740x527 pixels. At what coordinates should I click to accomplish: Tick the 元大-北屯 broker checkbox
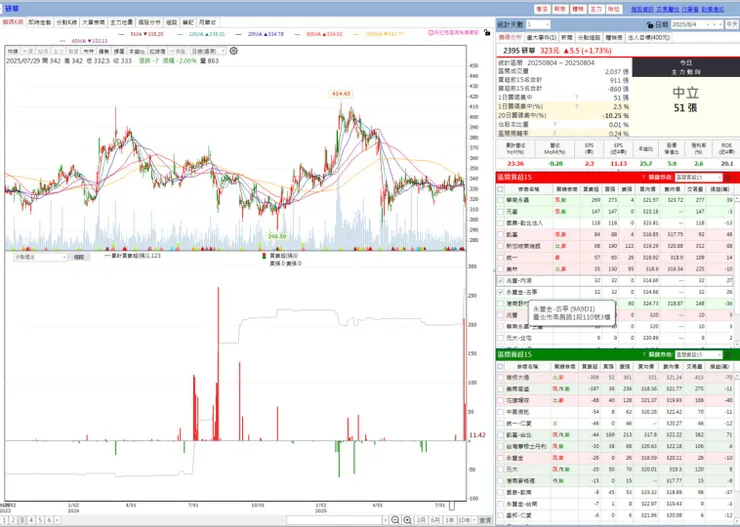(x=500, y=338)
